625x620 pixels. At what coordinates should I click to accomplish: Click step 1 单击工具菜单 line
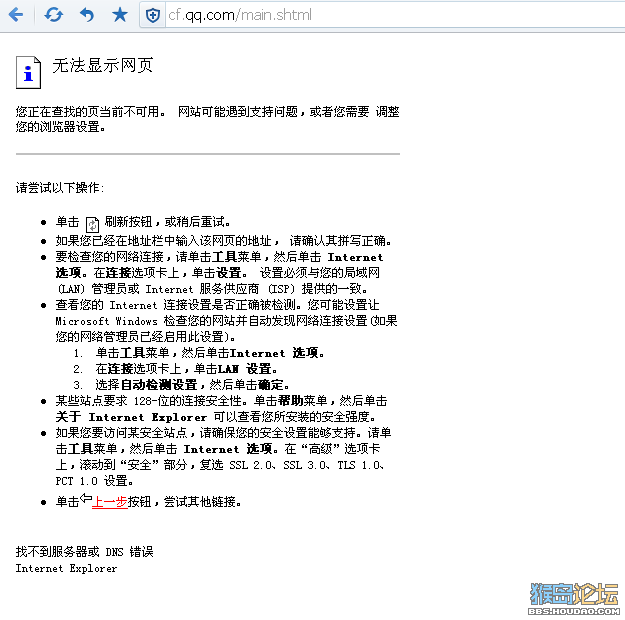tap(210, 353)
